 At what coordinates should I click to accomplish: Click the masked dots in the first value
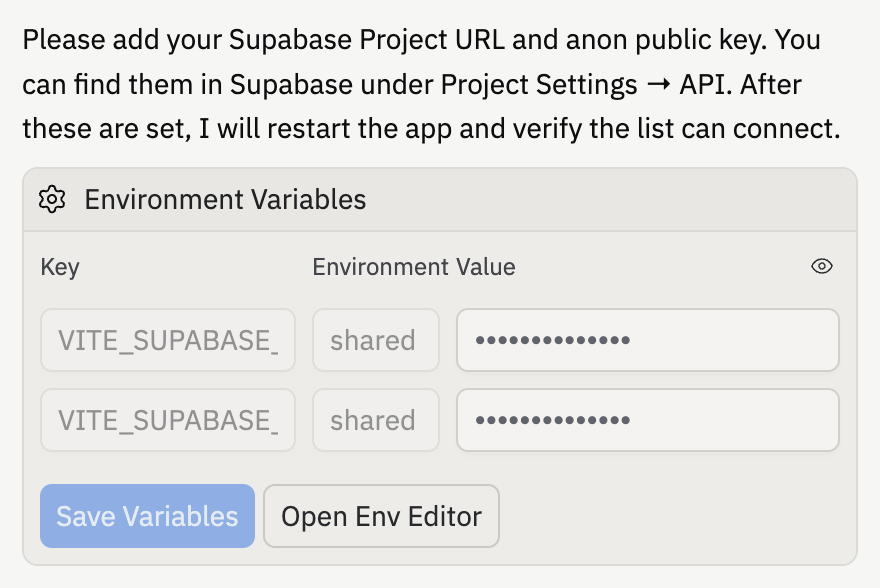point(553,340)
